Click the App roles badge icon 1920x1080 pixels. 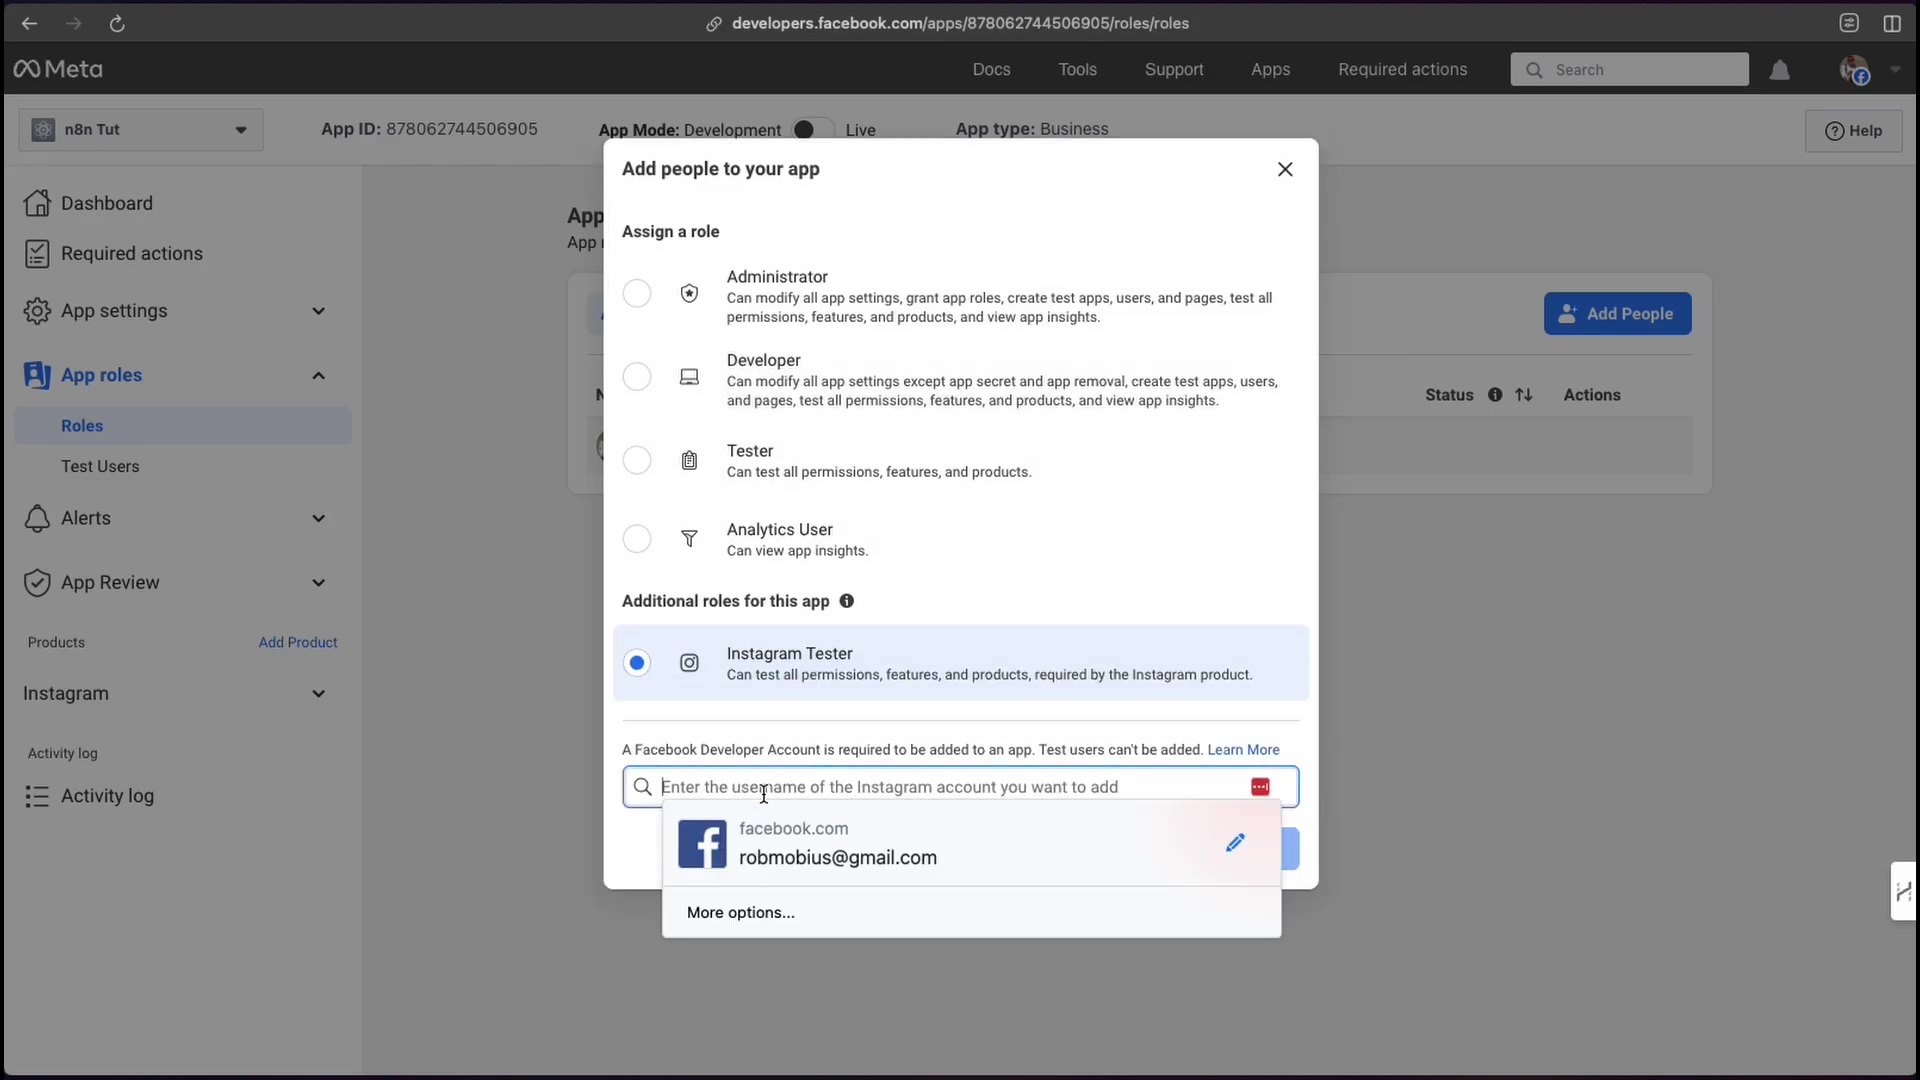pos(37,375)
